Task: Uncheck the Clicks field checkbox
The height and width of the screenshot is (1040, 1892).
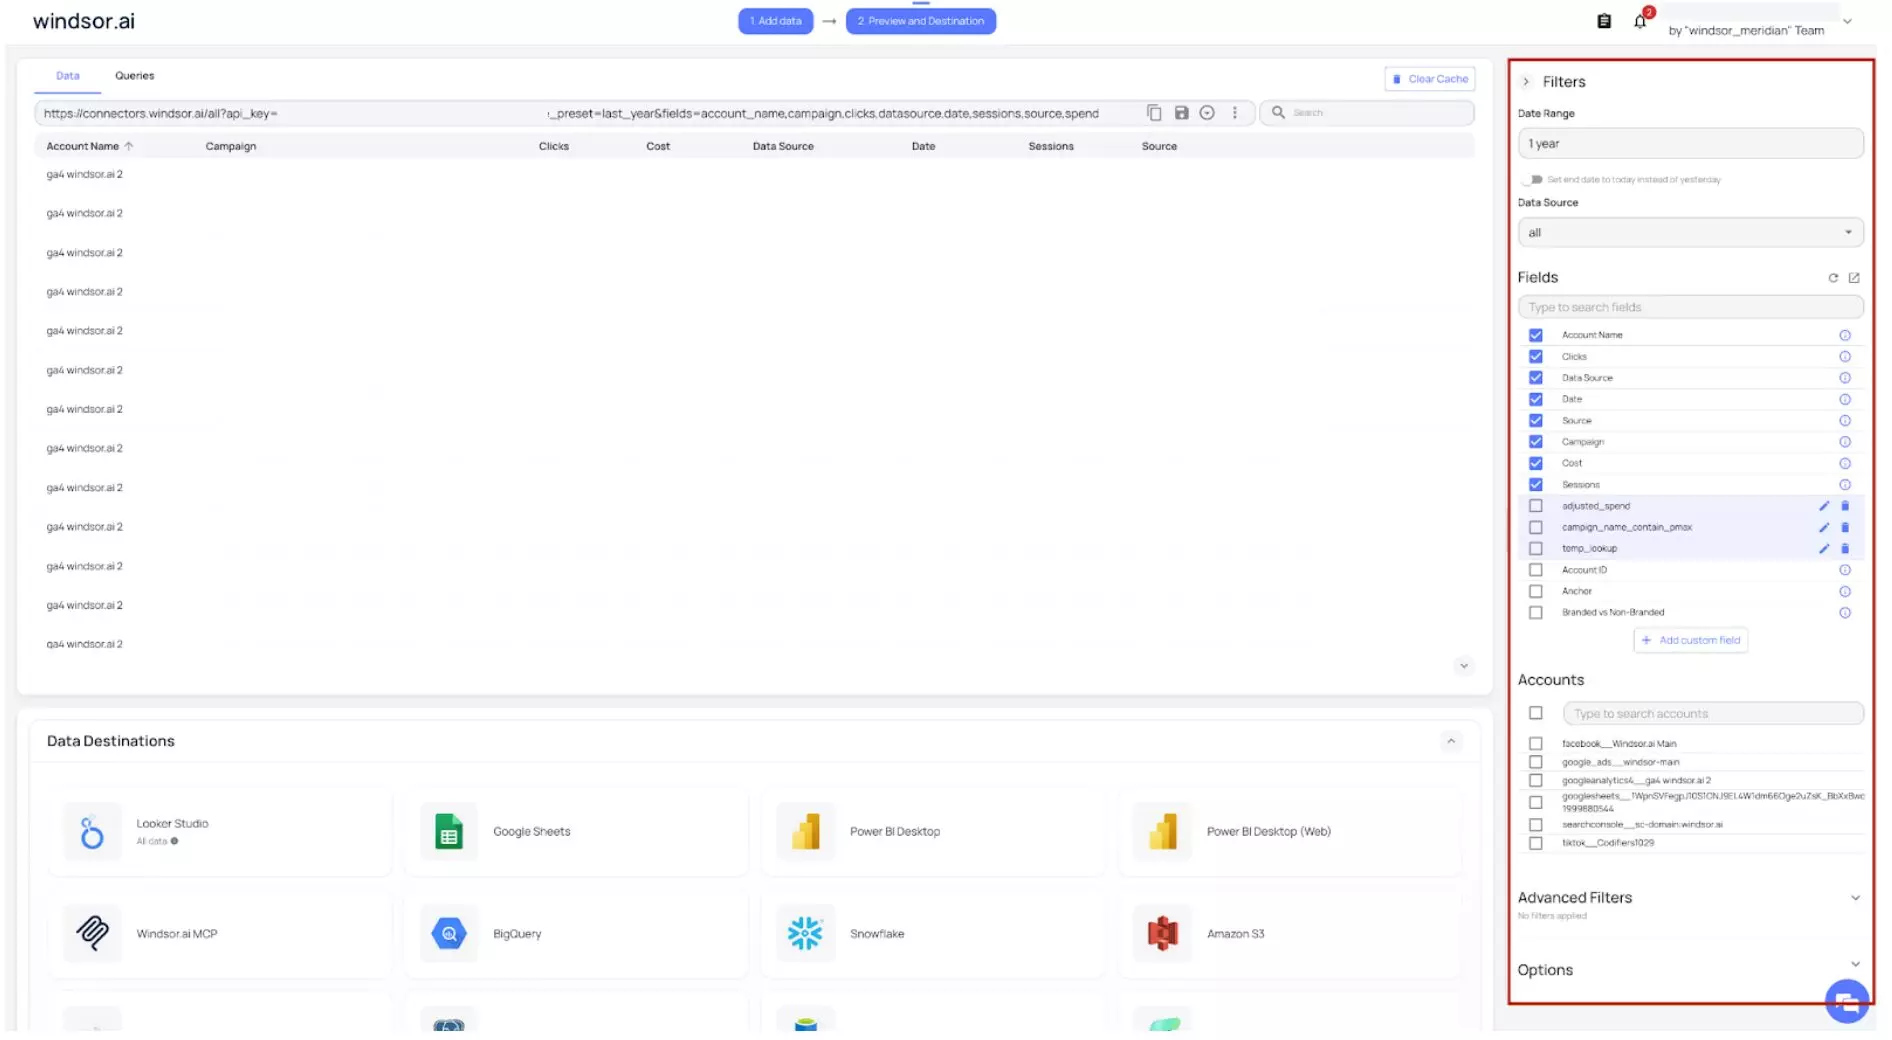Action: point(1536,357)
